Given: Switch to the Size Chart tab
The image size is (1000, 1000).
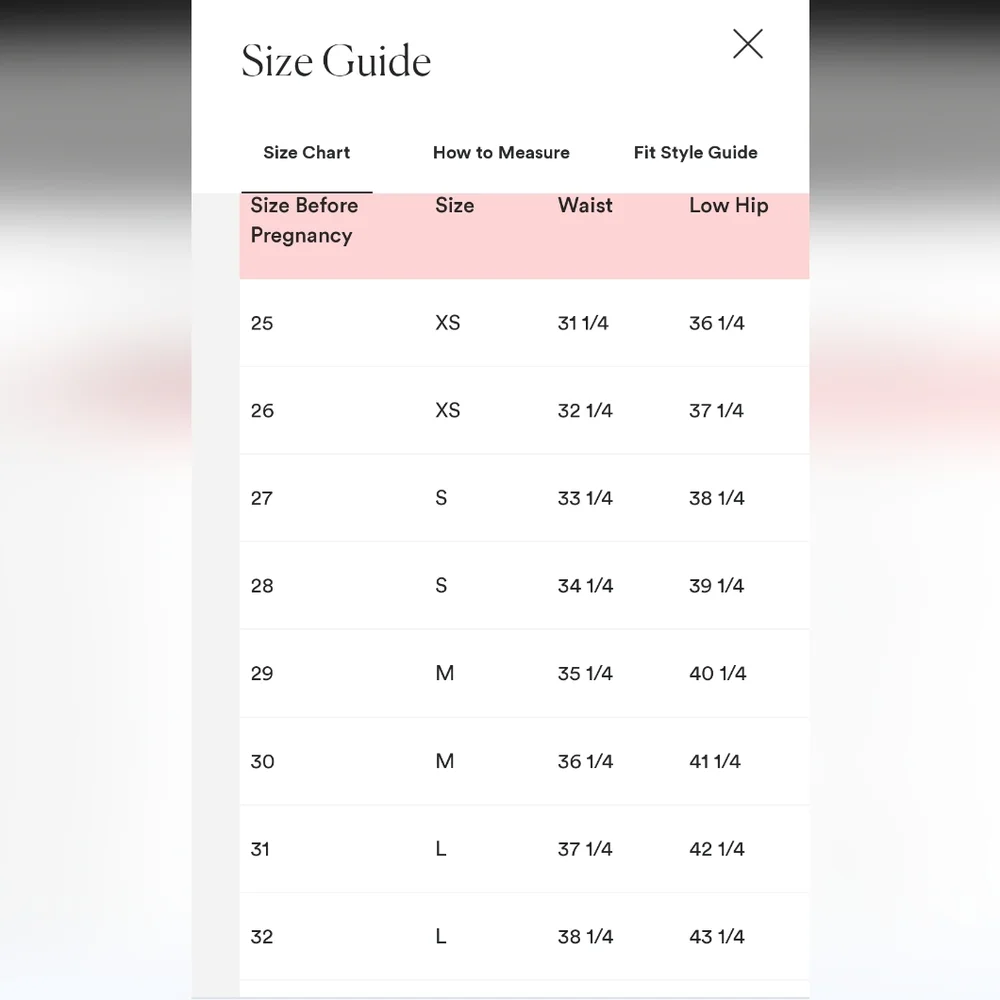Looking at the screenshot, I should click(x=306, y=153).
